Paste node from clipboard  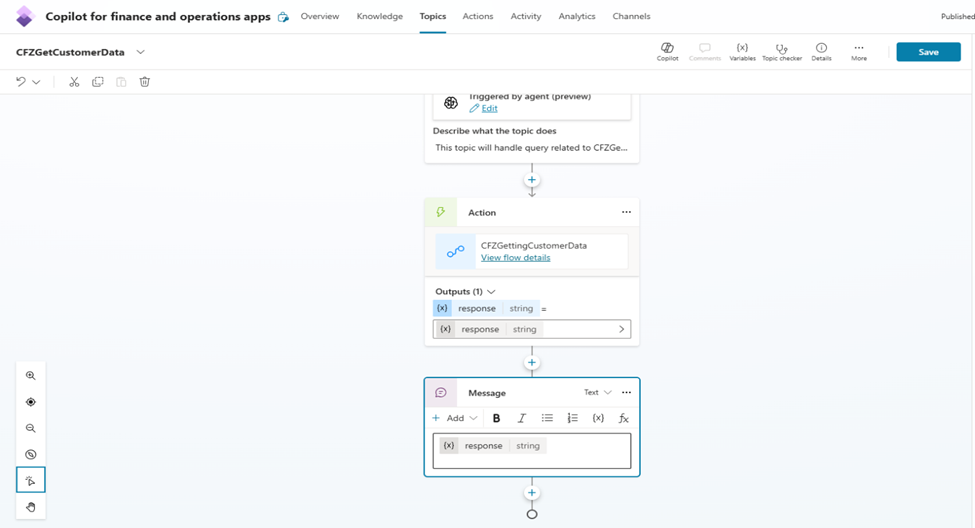tap(121, 81)
